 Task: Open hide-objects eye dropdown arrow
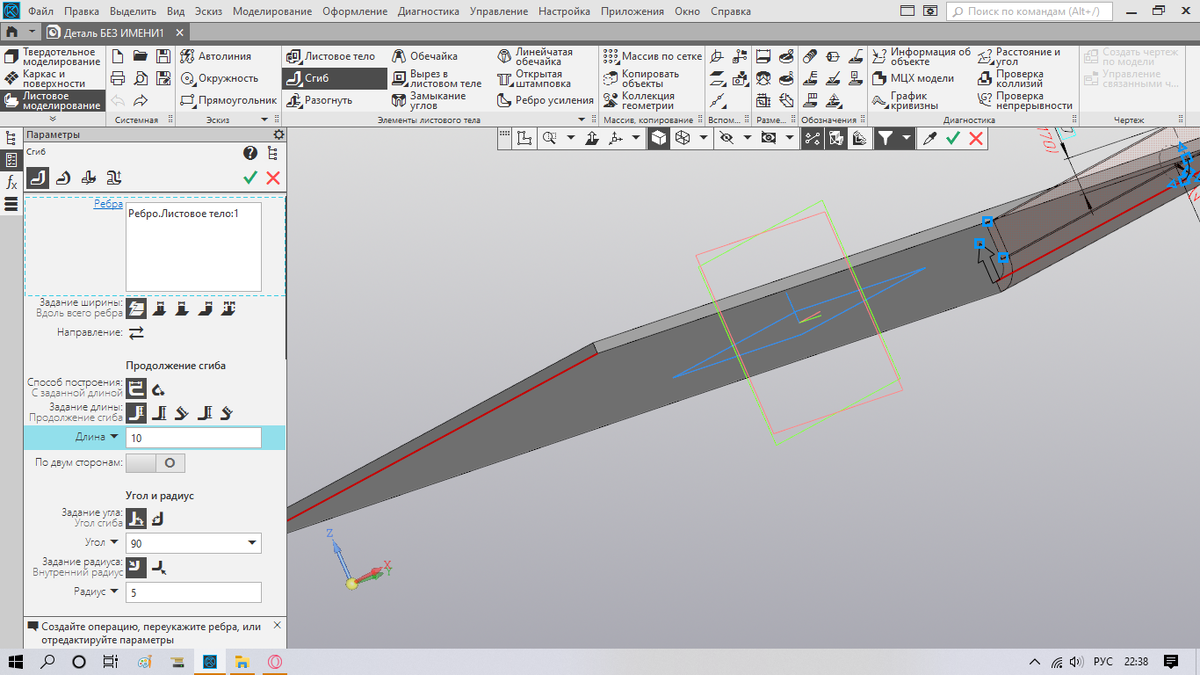[748, 139]
